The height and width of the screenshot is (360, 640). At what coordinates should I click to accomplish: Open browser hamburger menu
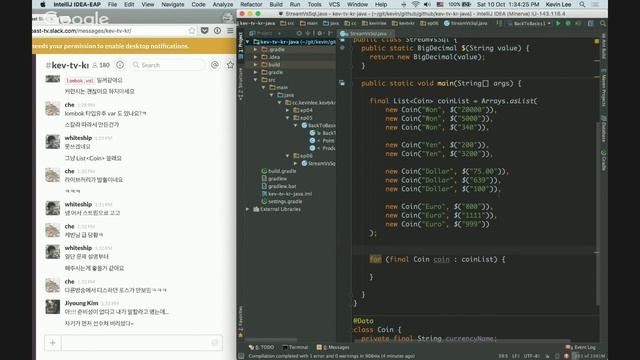pos(230,31)
